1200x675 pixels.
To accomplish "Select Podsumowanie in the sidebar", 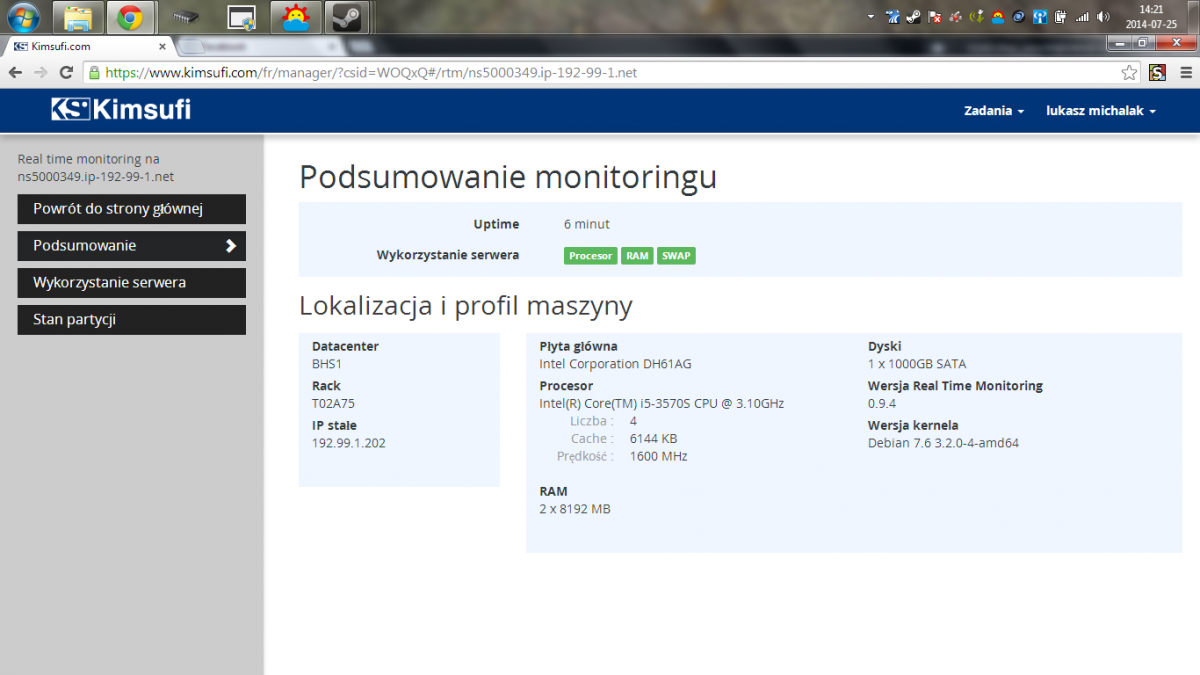I will pos(132,246).
